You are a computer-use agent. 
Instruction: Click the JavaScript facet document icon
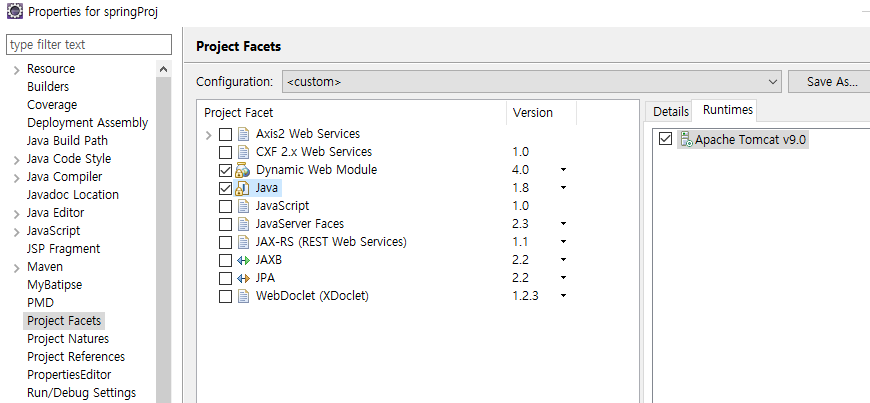pyautogui.click(x=243, y=206)
